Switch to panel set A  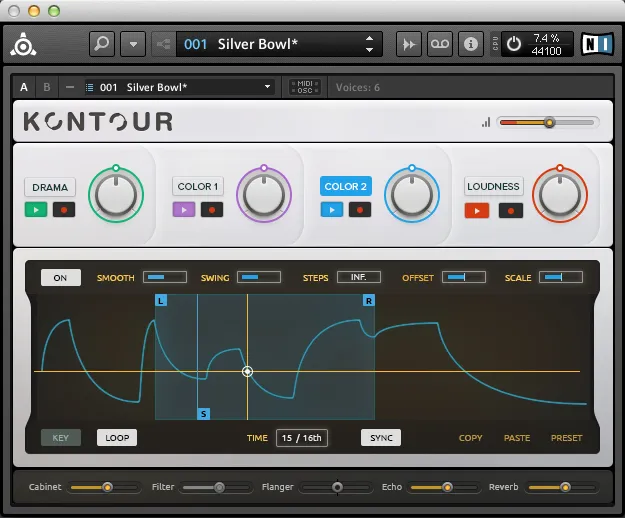pyautogui.click(x=24, y=87)
